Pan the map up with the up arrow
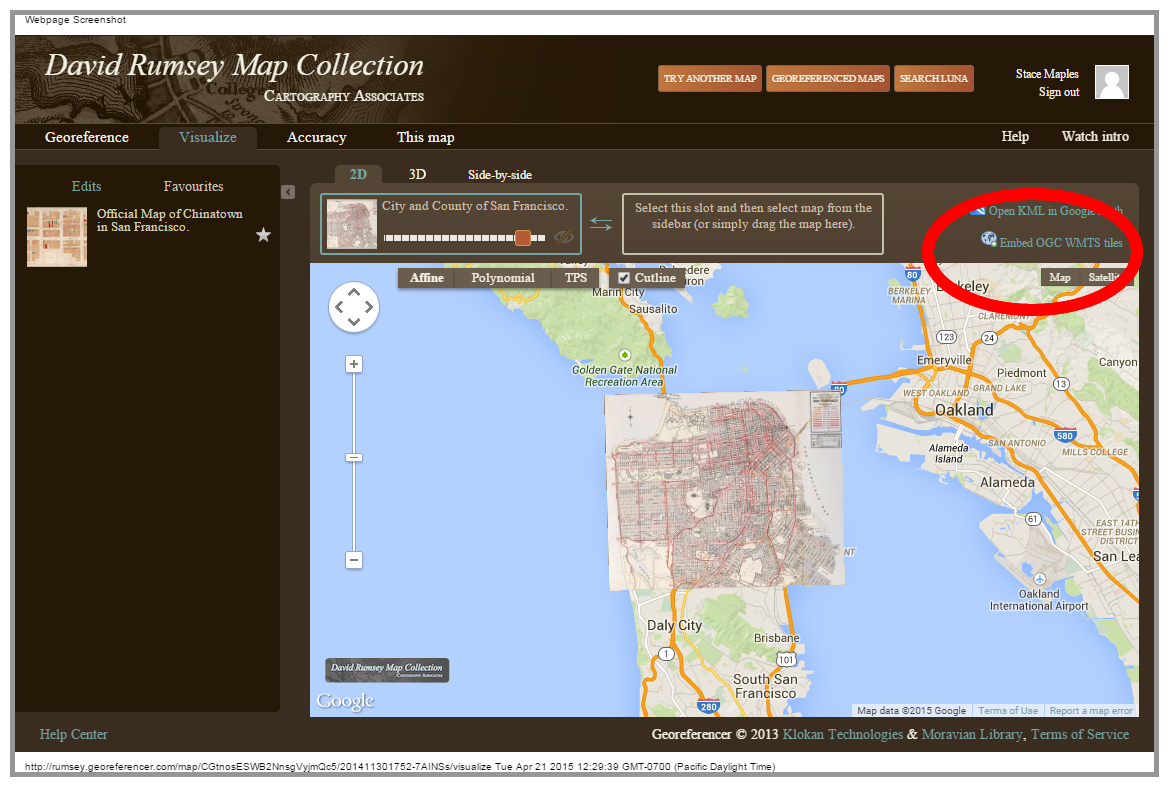 point(354,292)
